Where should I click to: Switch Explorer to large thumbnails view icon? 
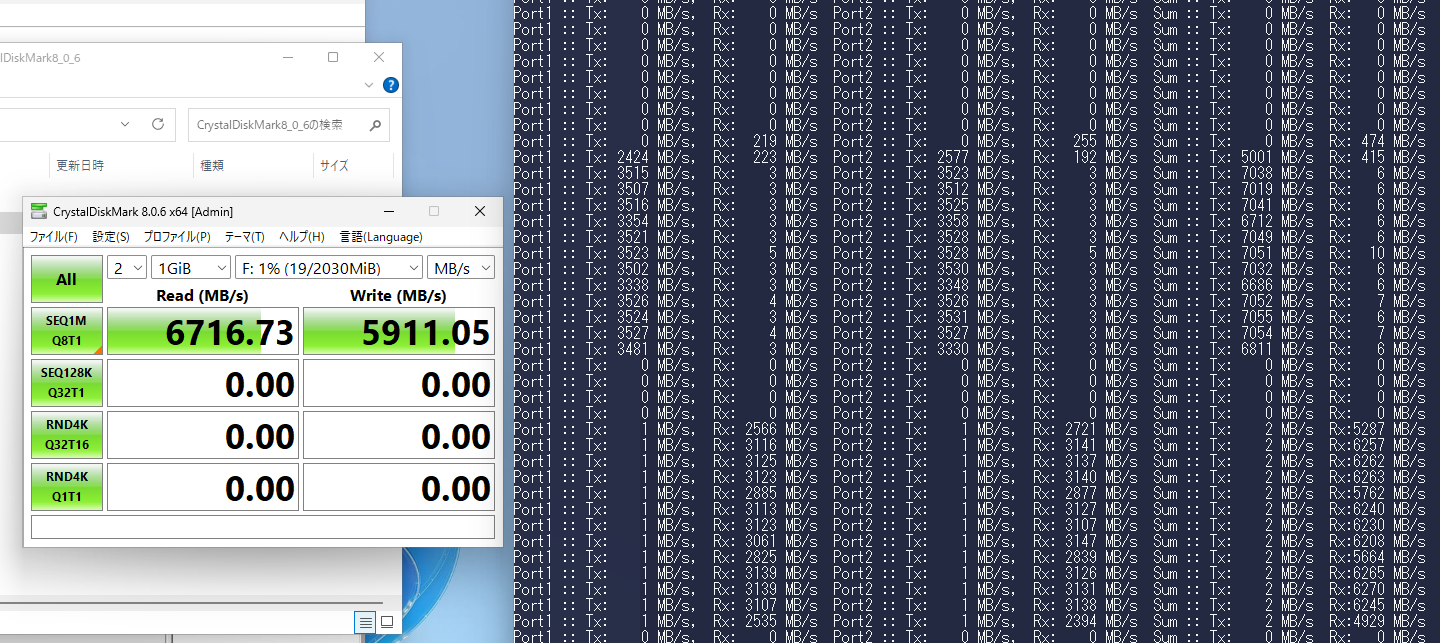387,622
